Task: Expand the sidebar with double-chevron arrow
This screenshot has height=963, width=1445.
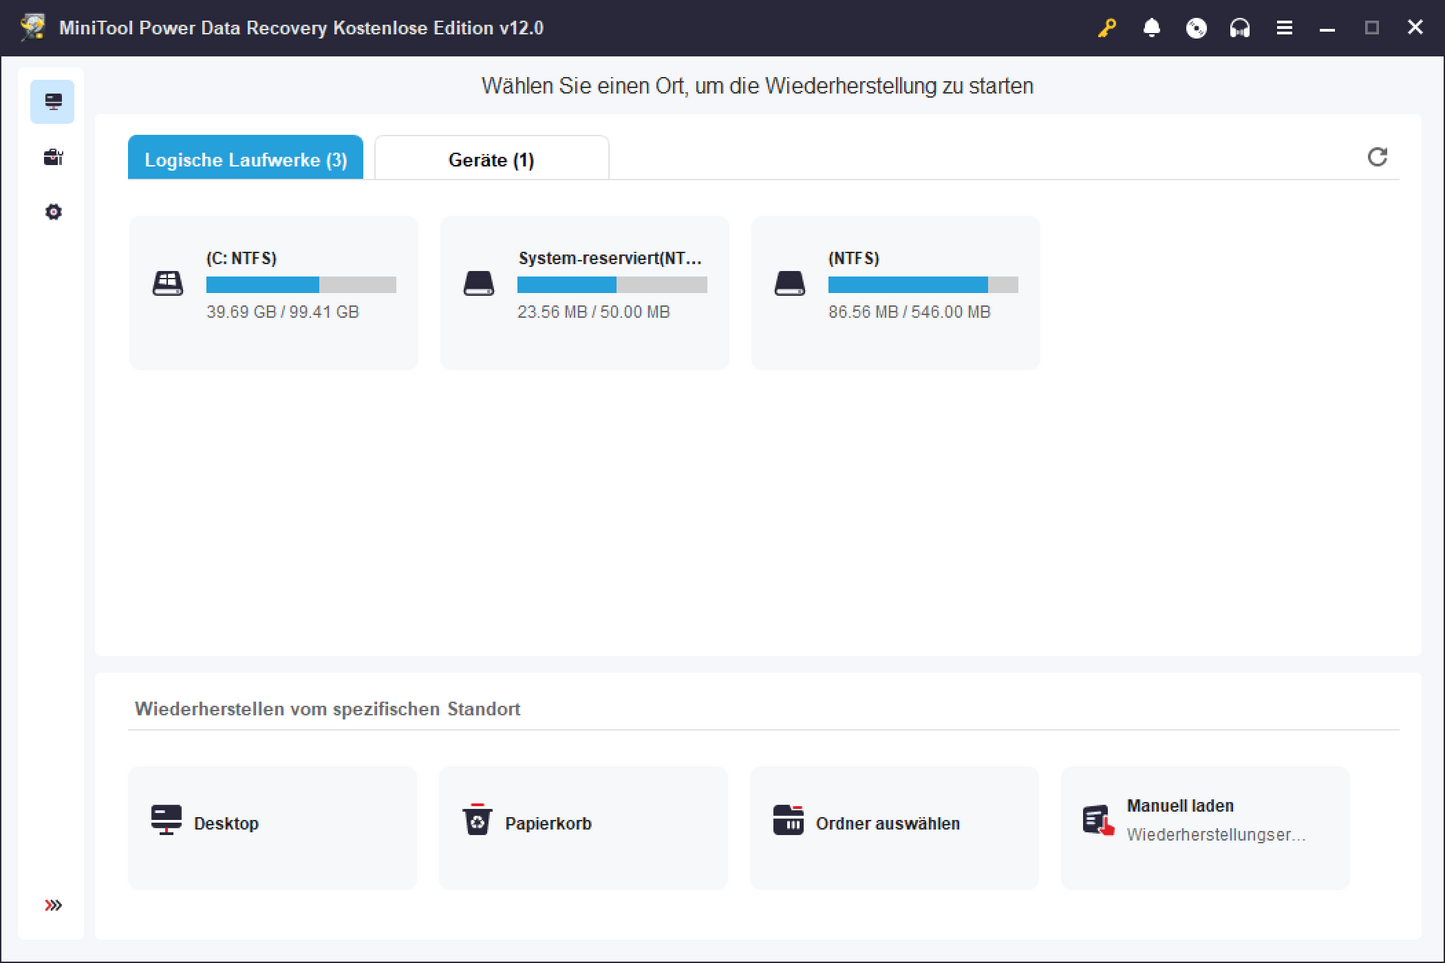Action: [53, 905]
